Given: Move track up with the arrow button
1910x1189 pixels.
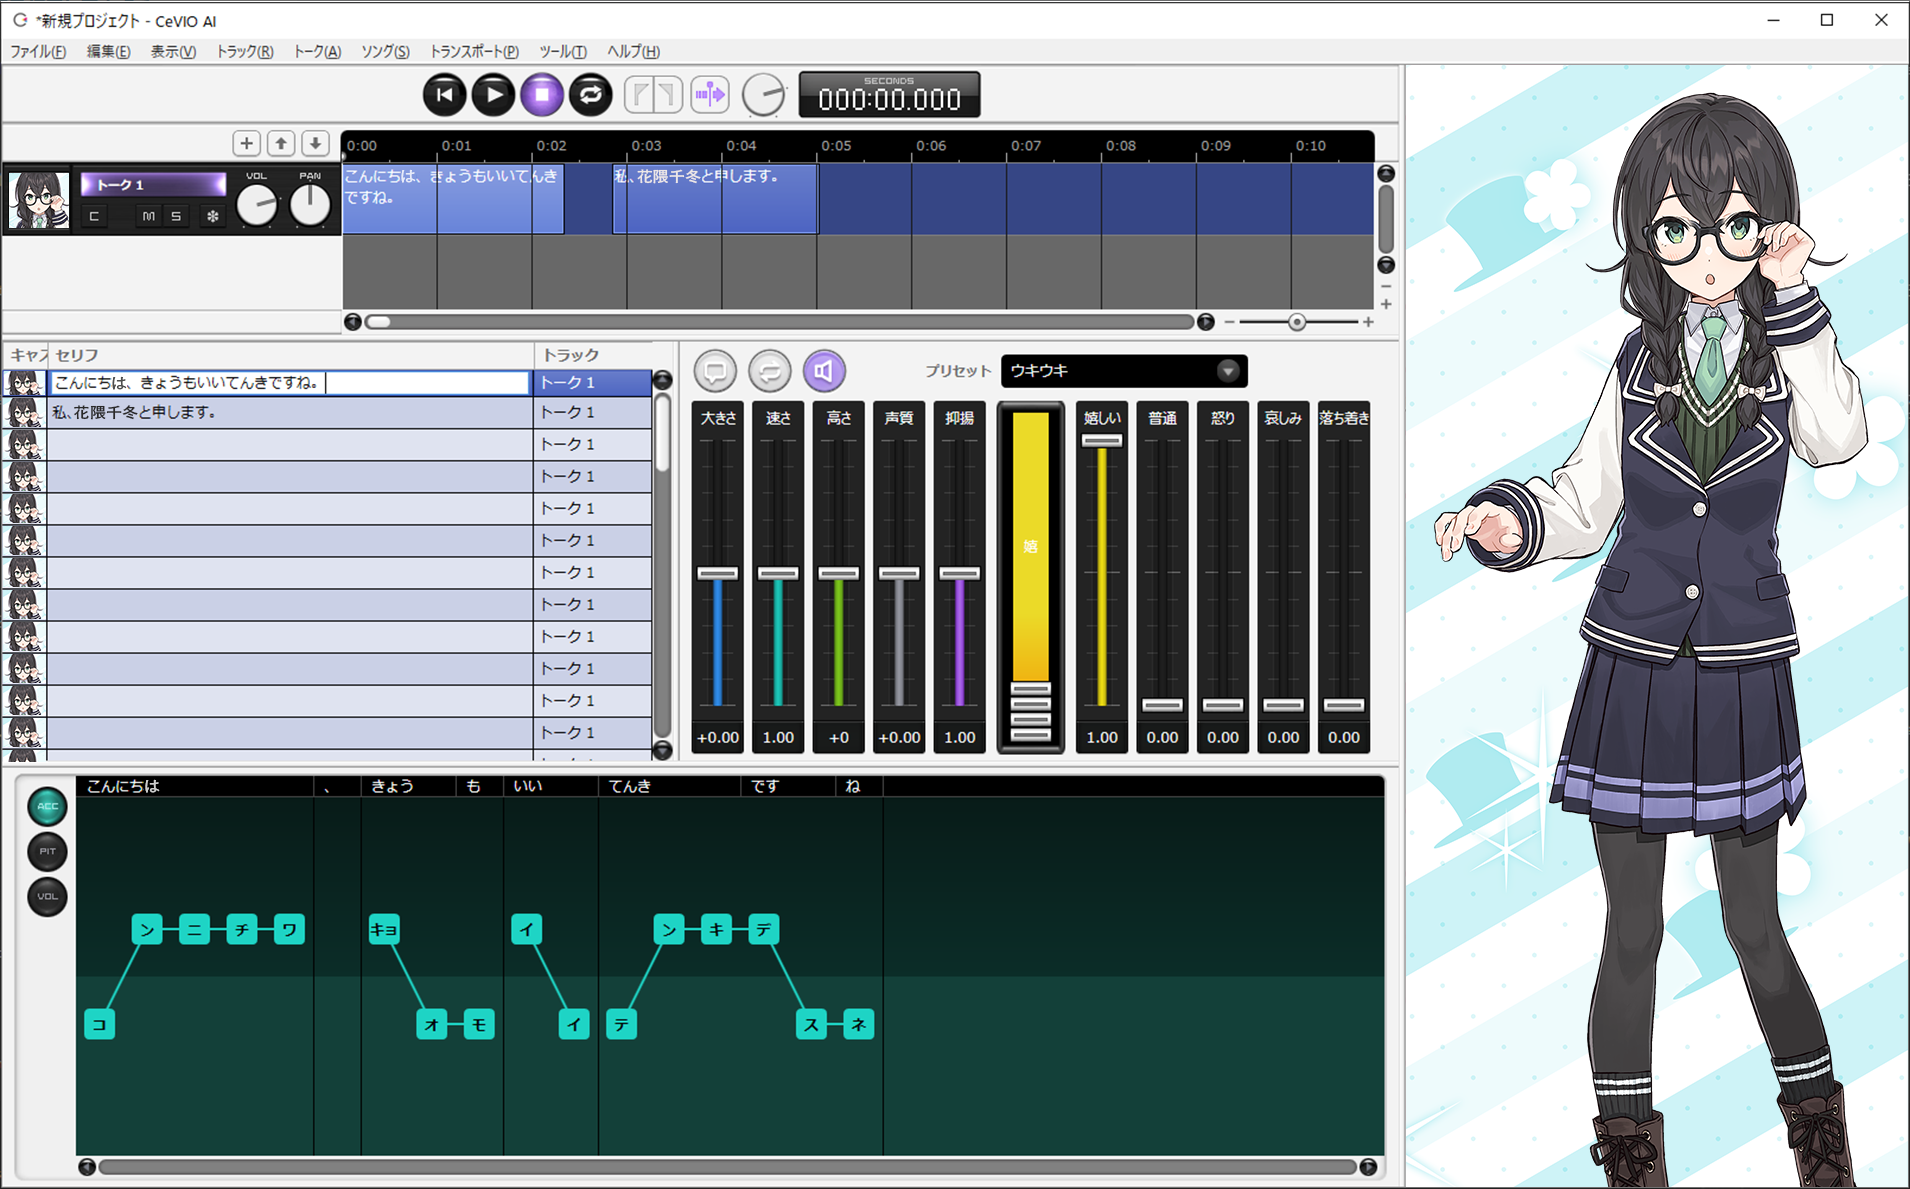Looking at the screenshot, I should pyautogui.click(x=281, y=143).
